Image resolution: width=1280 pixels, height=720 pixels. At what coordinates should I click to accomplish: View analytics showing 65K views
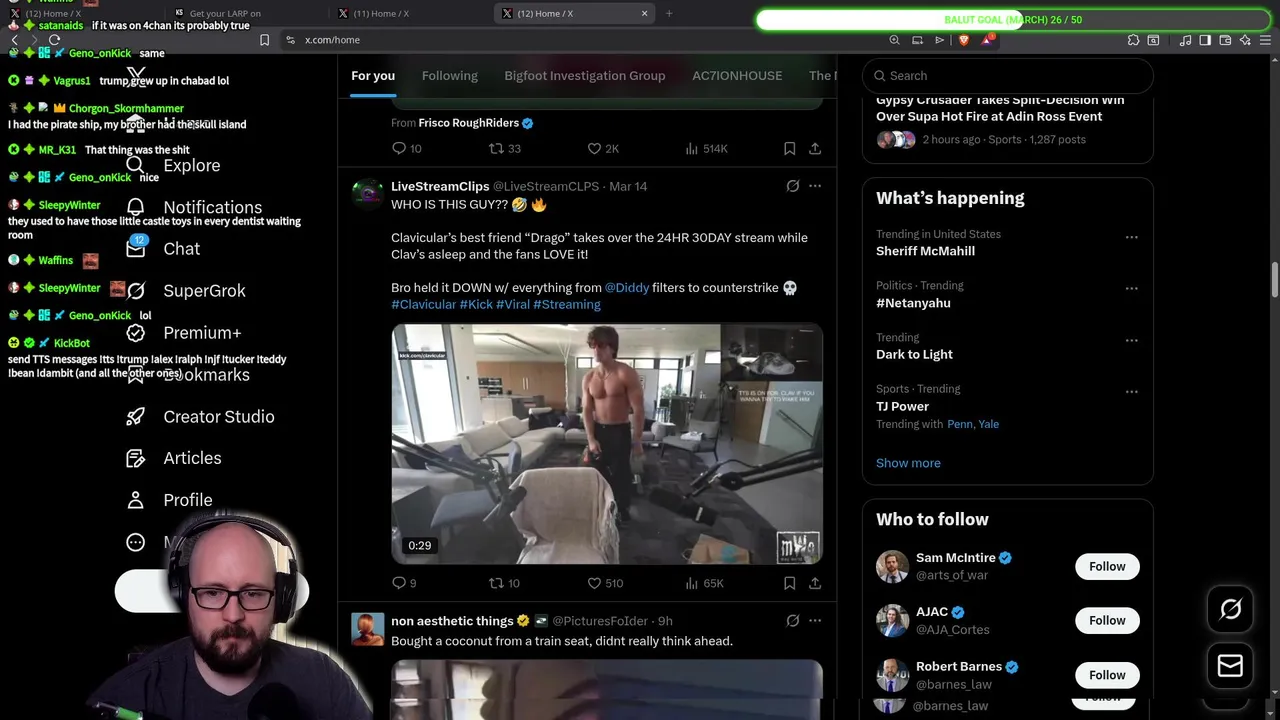(704, 583)
